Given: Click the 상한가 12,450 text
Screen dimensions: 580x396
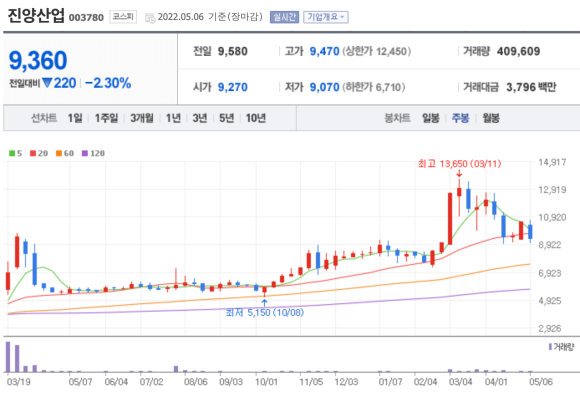Looking at the screenshot, I should [377, 51].
